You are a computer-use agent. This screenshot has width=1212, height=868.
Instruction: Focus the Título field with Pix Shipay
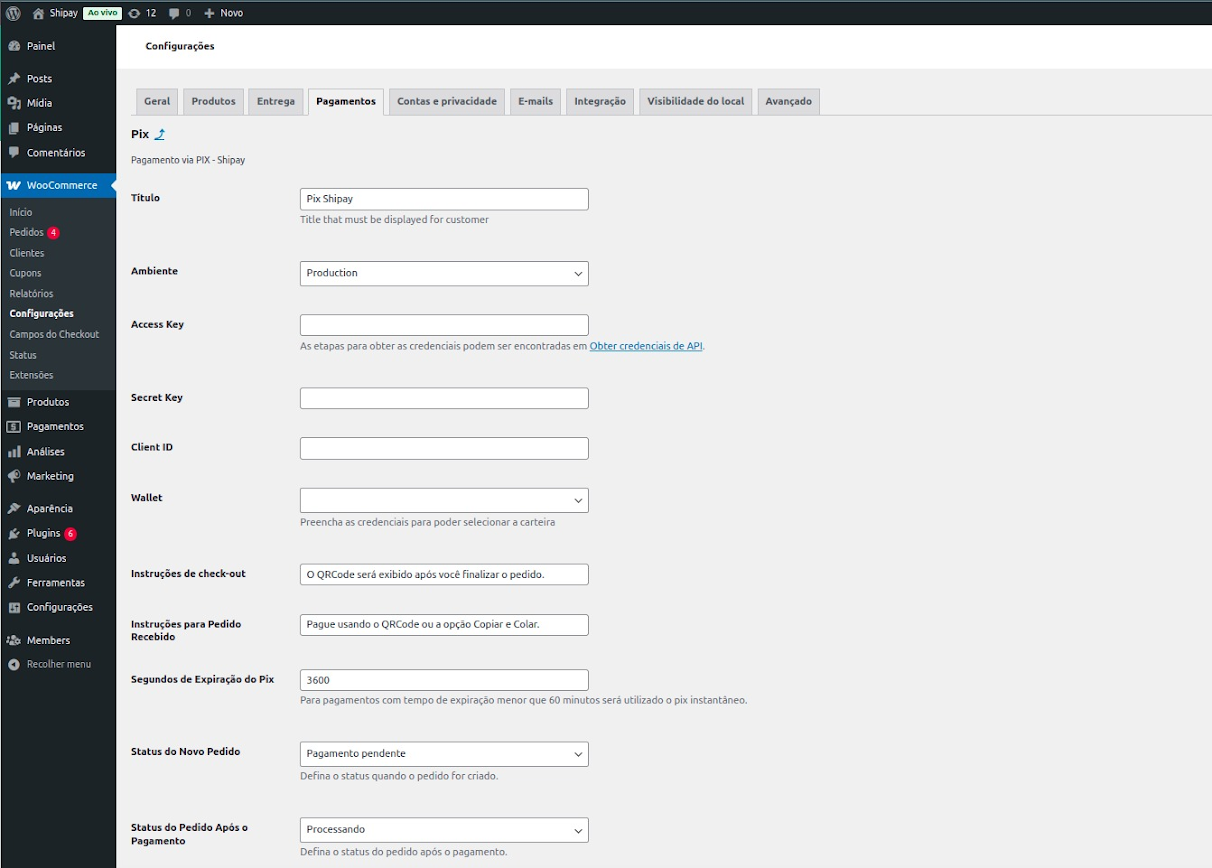[x=444, y=199]
